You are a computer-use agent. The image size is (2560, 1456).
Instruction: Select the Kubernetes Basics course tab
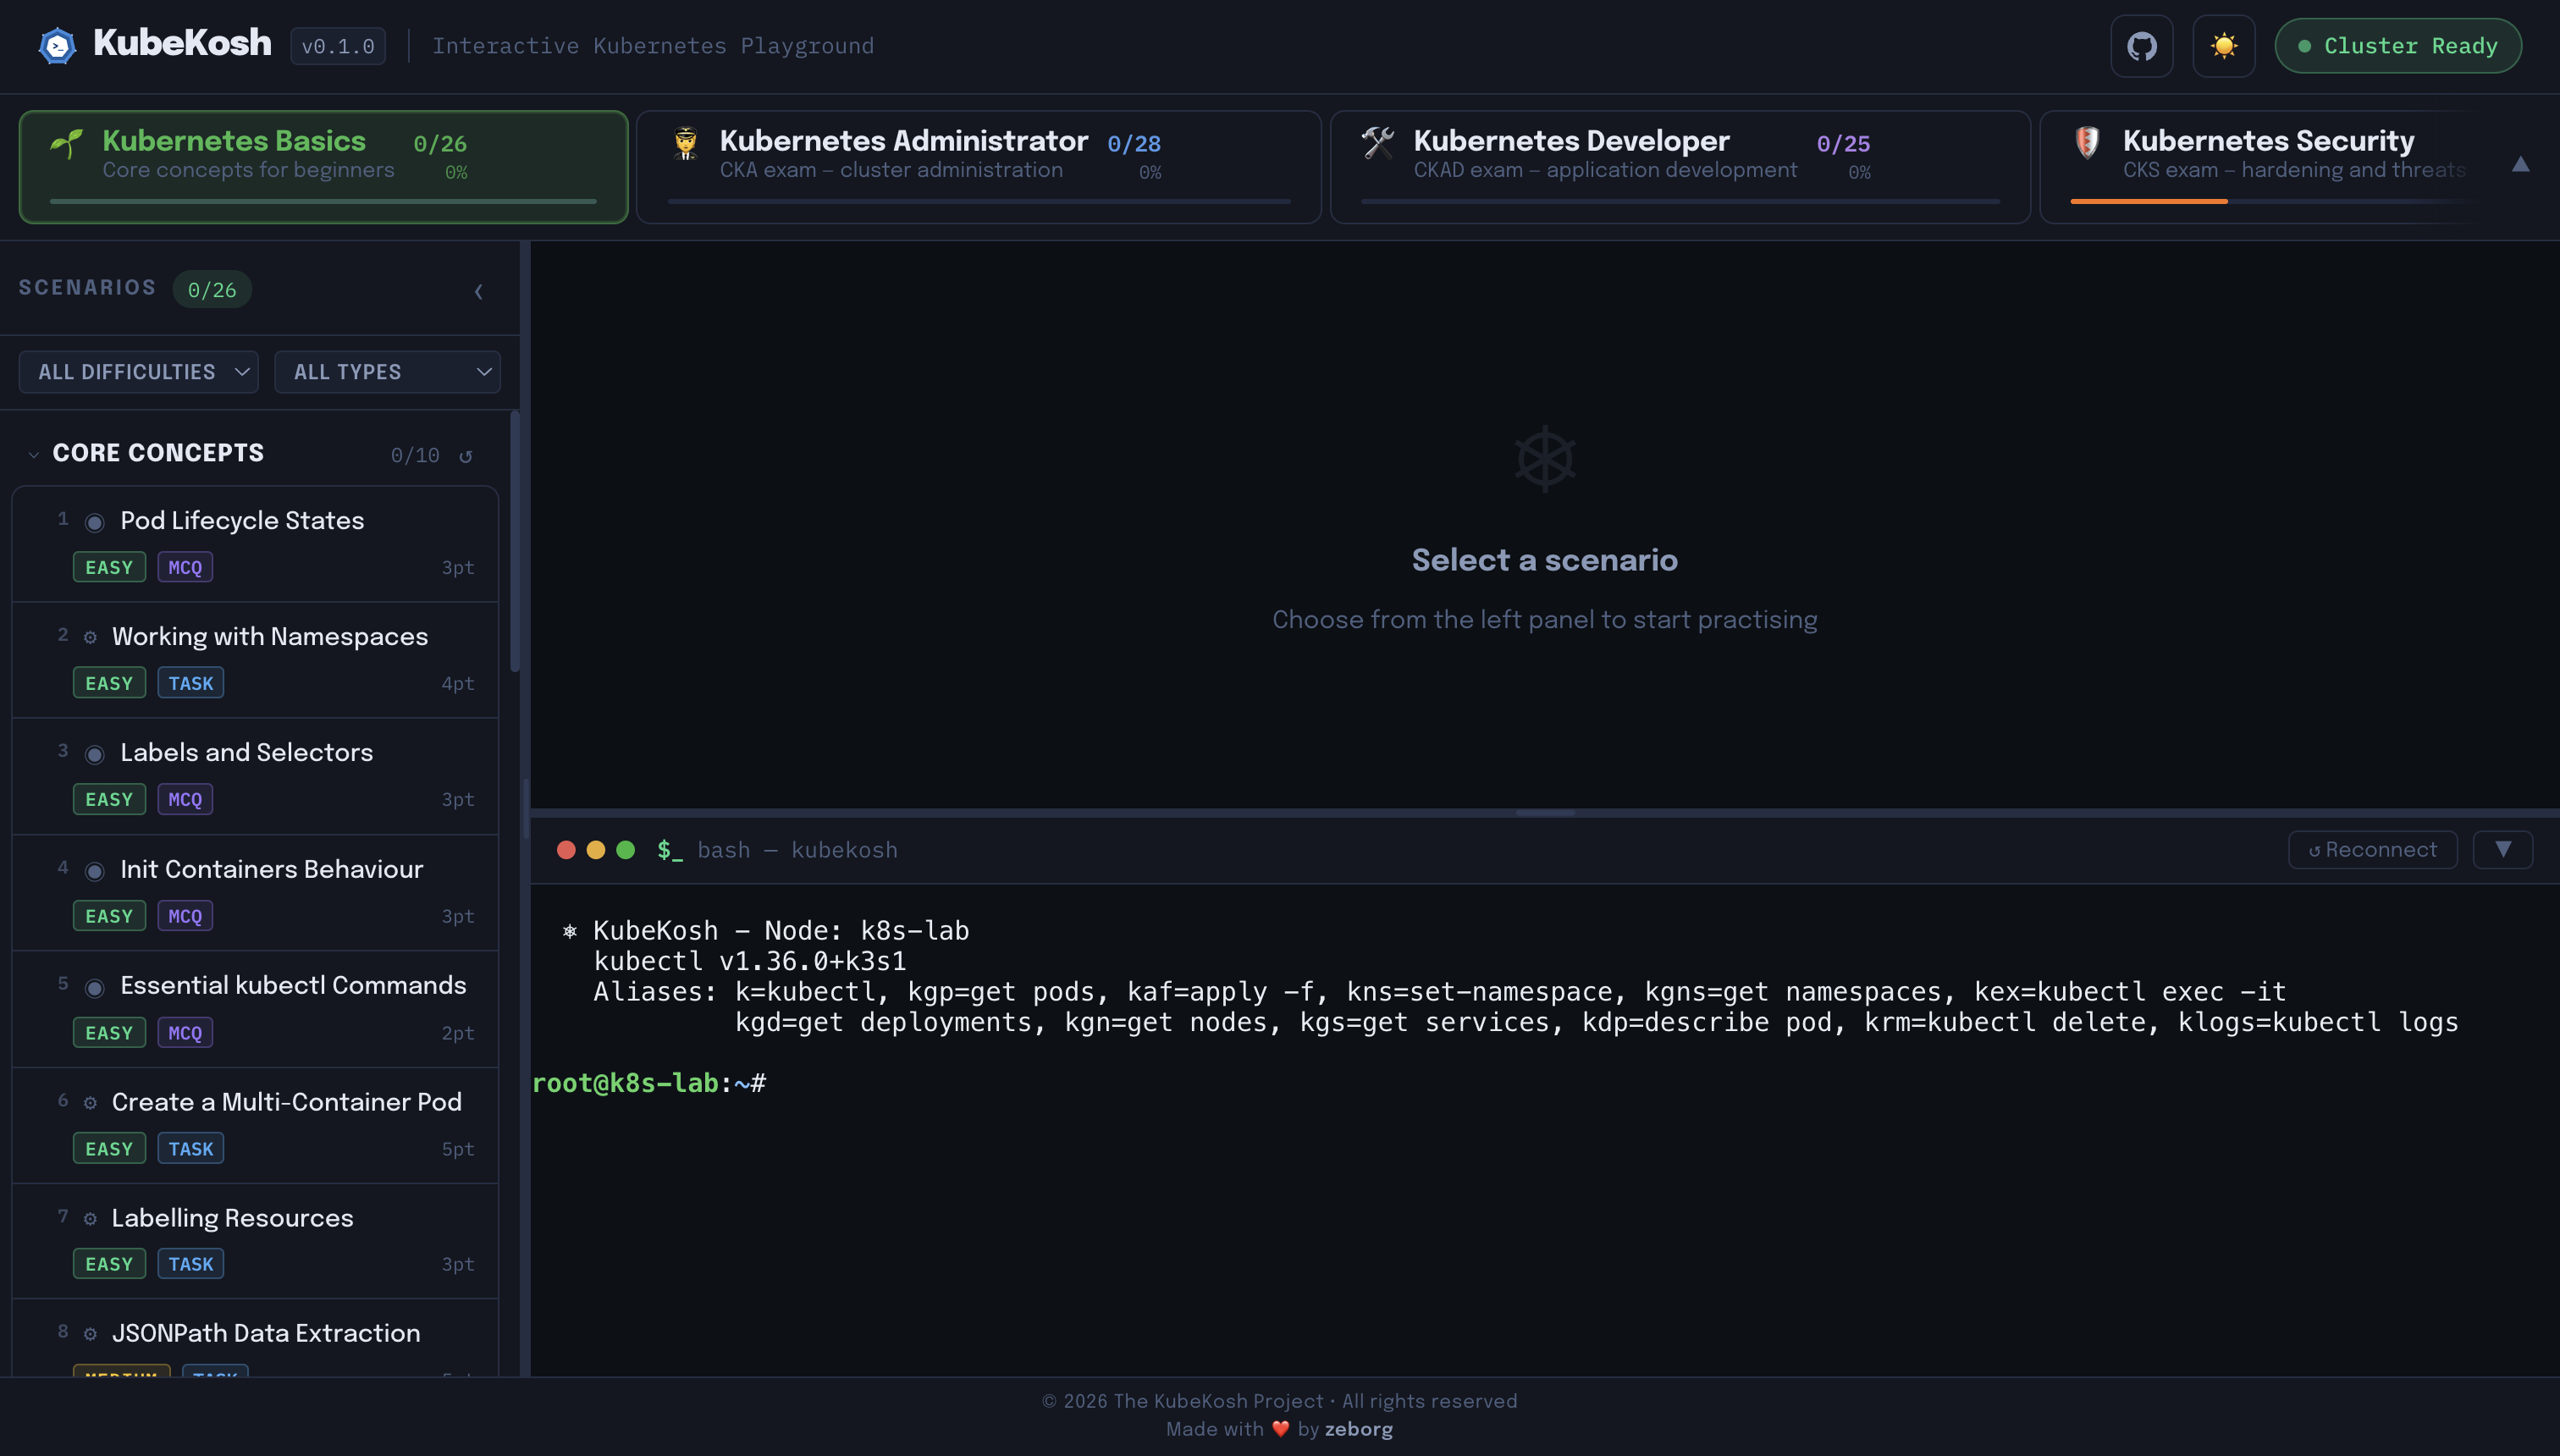point(323,167)
